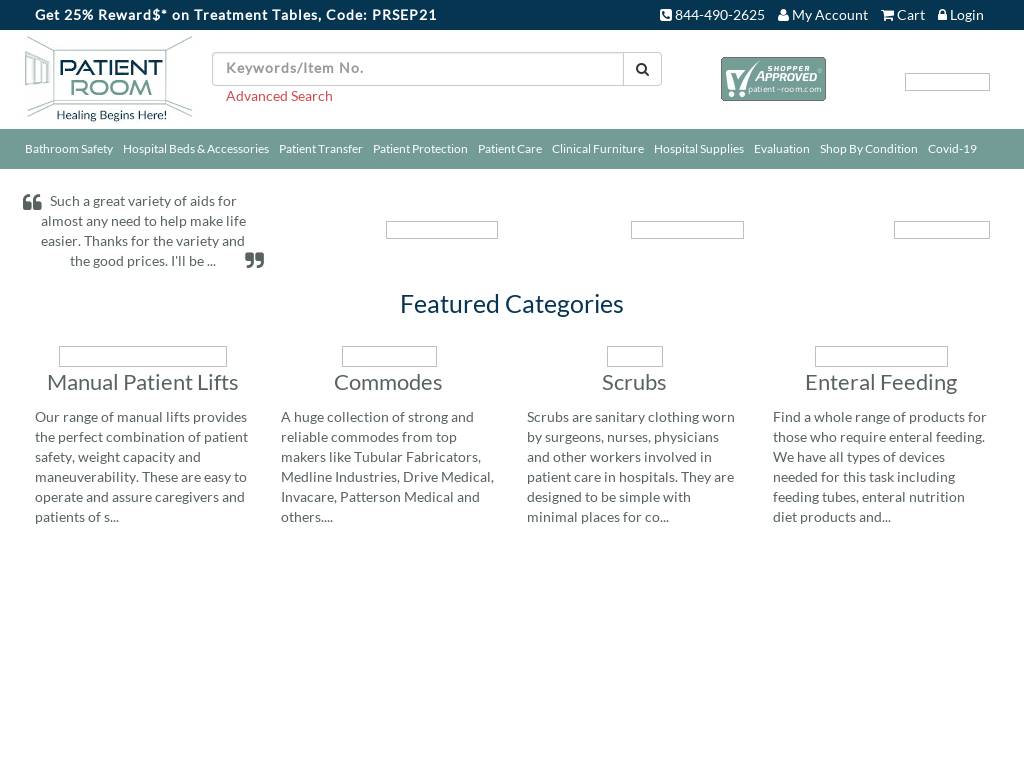Open the Advanced Search link
This screenshot has width=1024, height=768.
tap(279, 96)
